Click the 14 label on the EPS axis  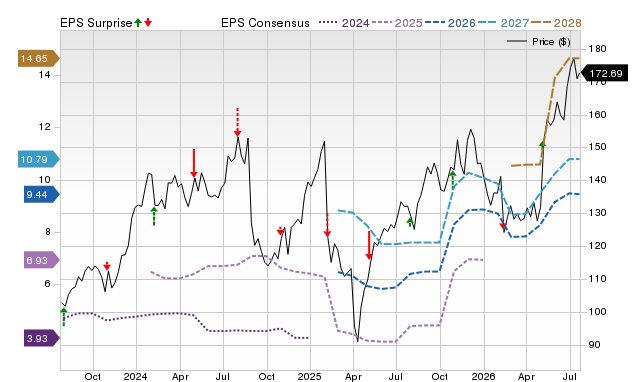pos(44,75)
